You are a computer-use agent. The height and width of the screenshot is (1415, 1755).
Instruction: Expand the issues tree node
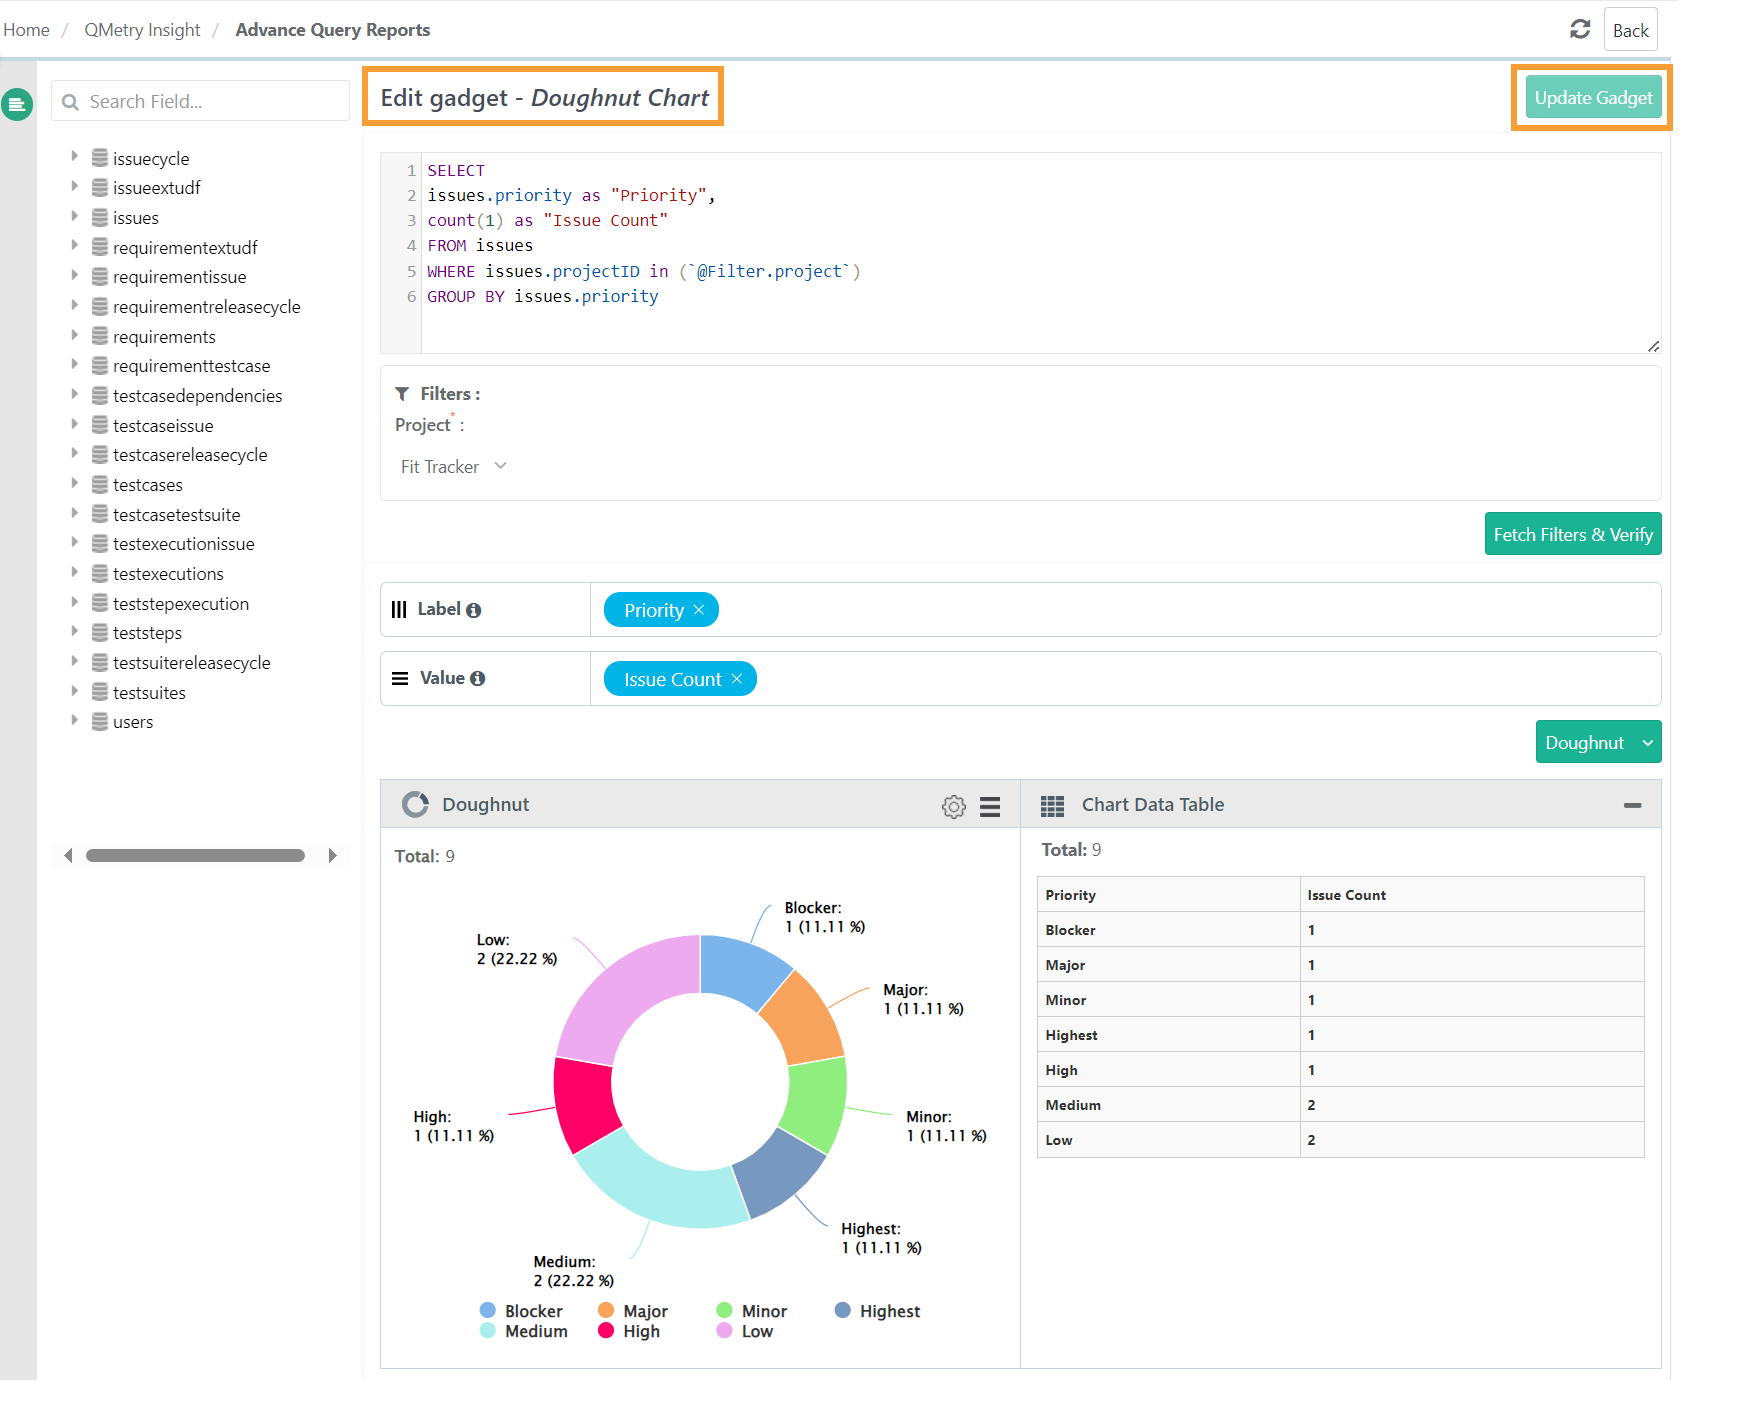pos(75,217)
